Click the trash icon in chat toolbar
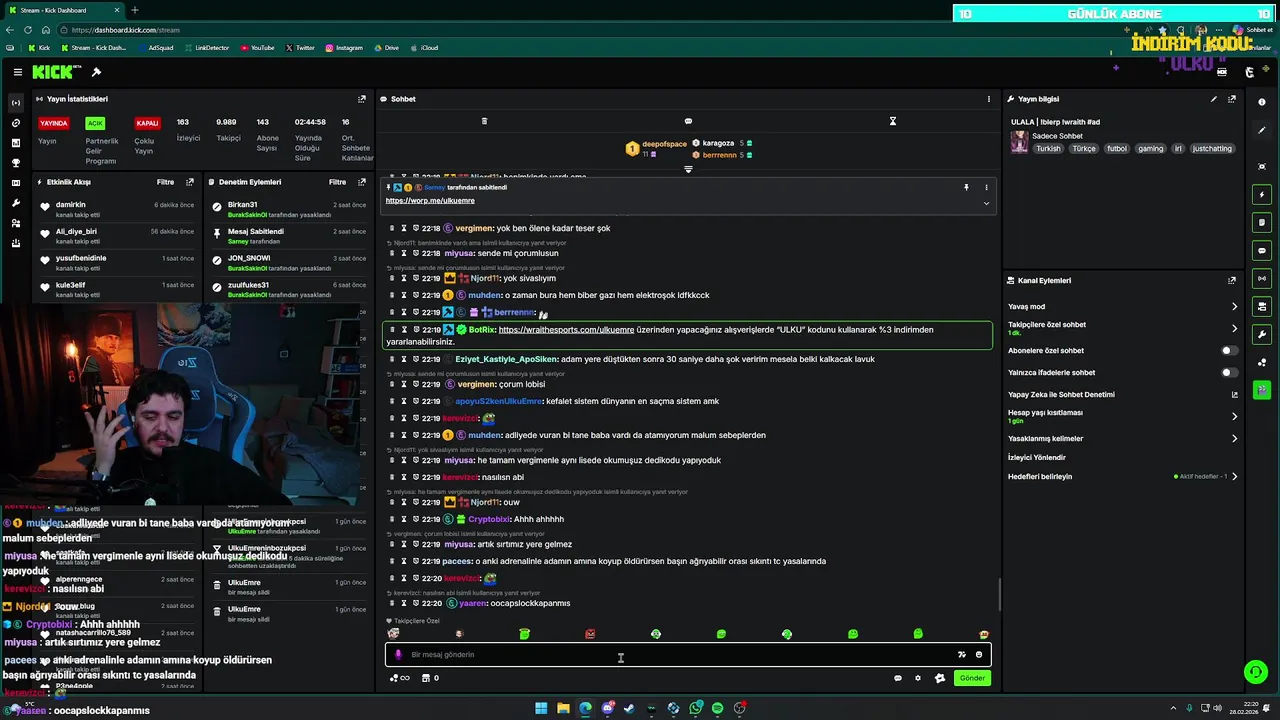This screenshot has width=1280, height=720. [484, 121]
